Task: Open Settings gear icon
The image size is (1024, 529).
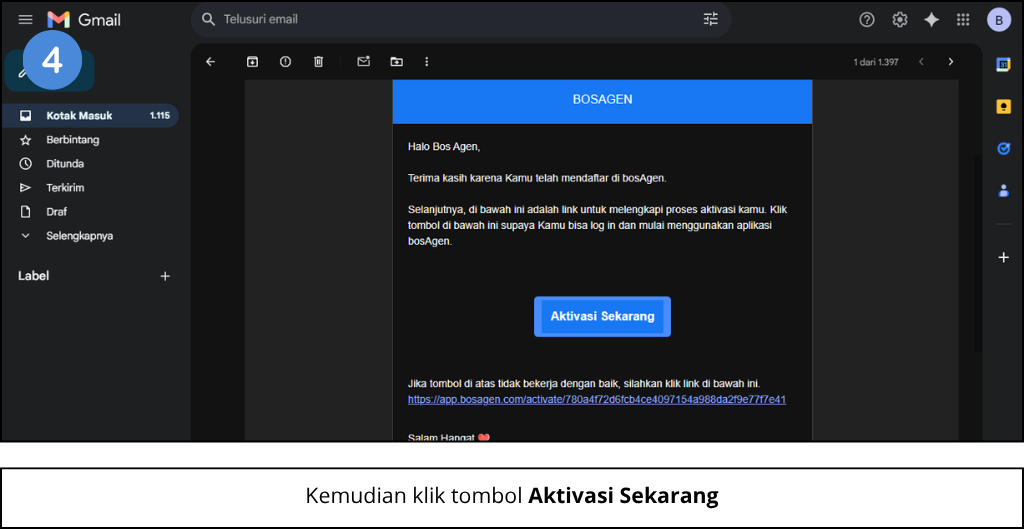Action: (x=900, y=20)
